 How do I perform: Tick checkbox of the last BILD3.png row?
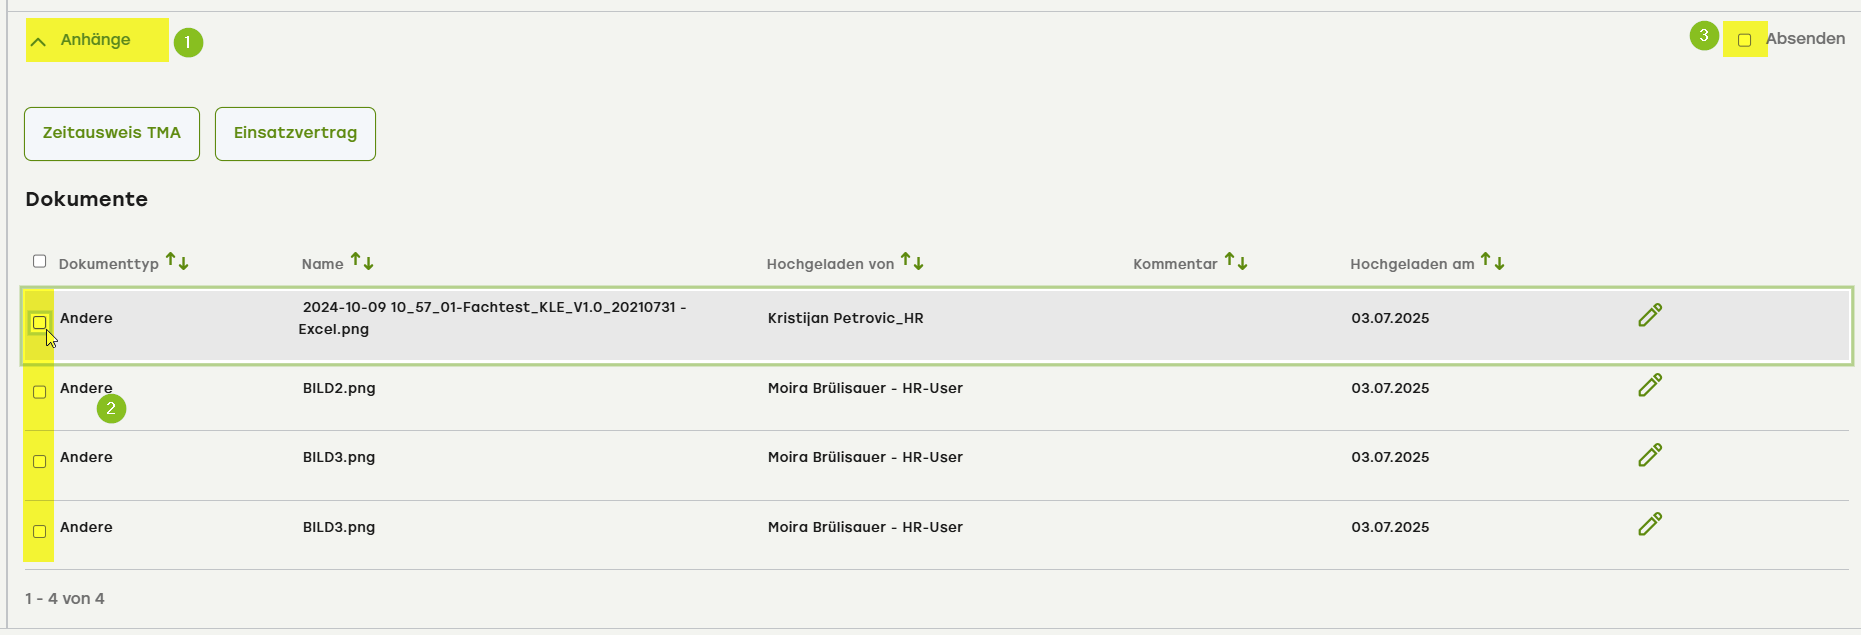pyautogui.click(x=40, y=531)
